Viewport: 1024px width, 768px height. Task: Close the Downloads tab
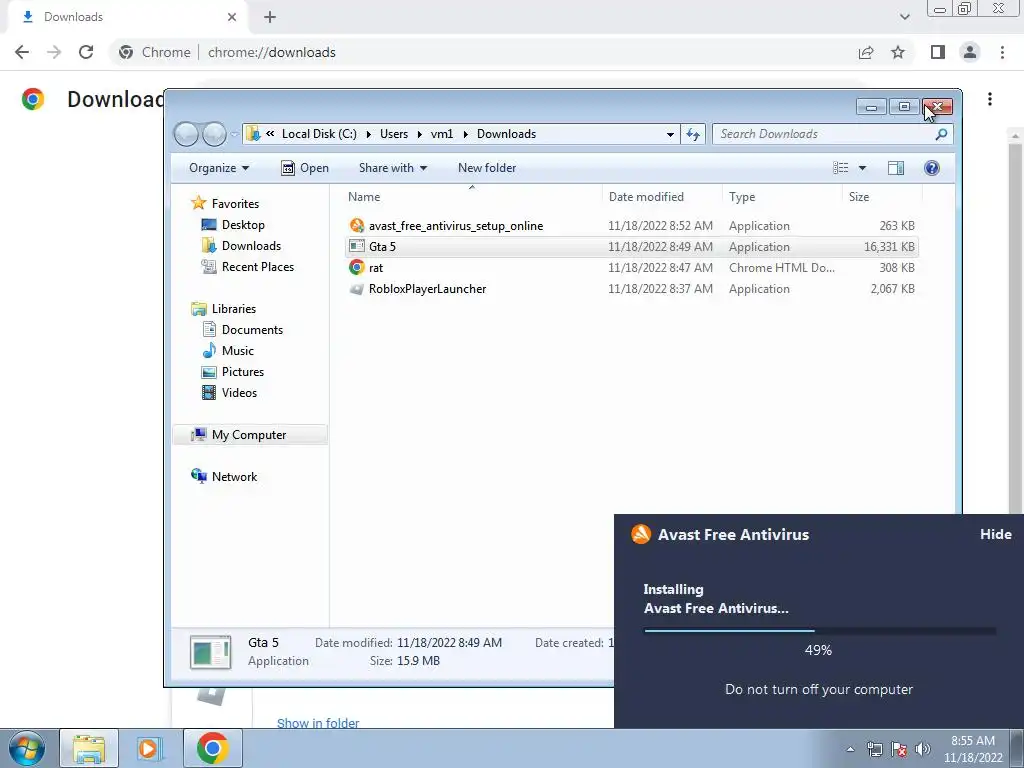click(232, 17)
